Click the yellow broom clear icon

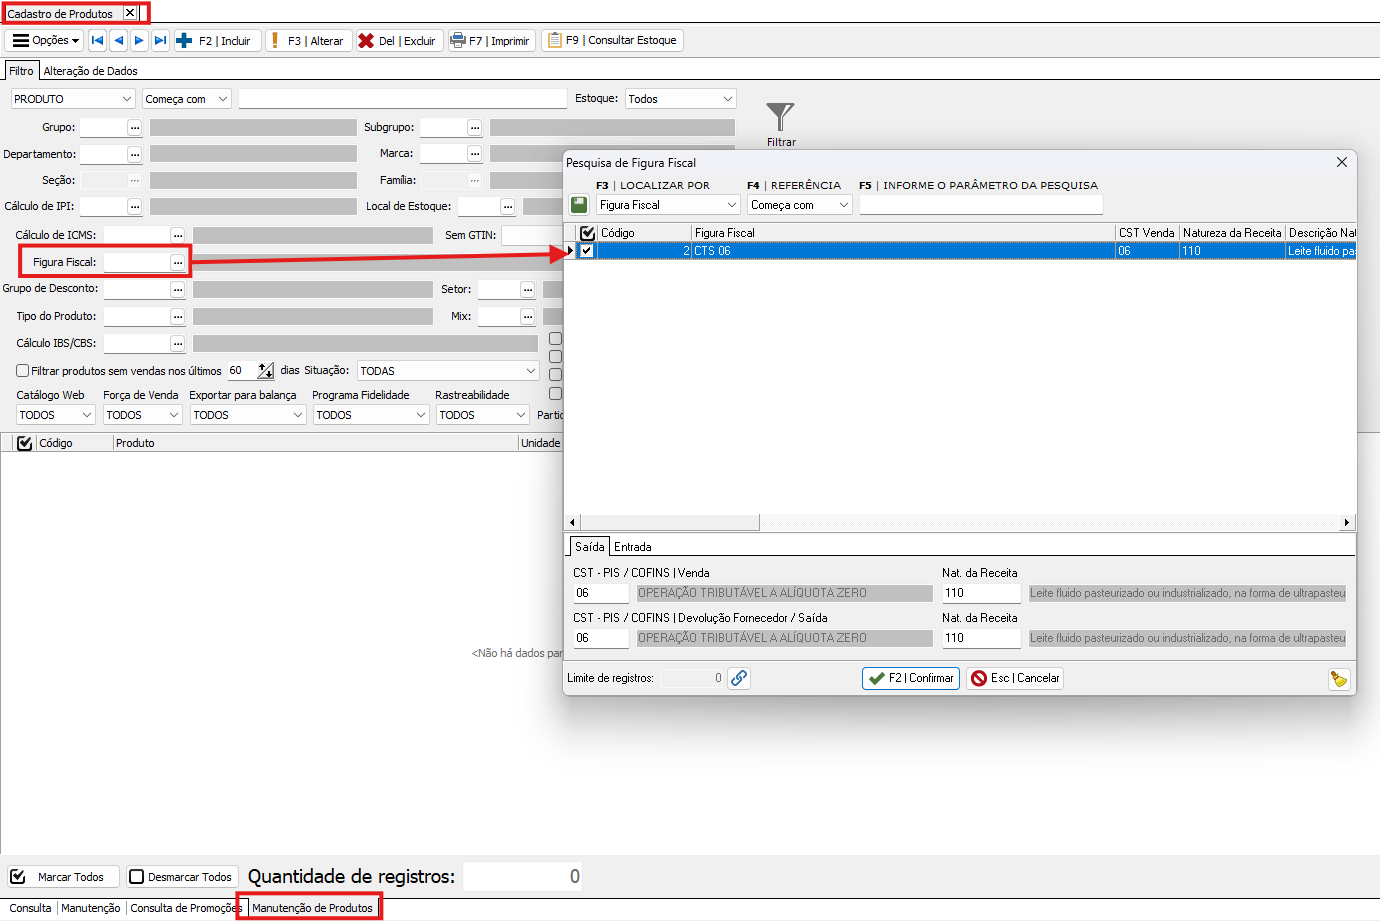pyautogui.click(x=1338, y=679)
